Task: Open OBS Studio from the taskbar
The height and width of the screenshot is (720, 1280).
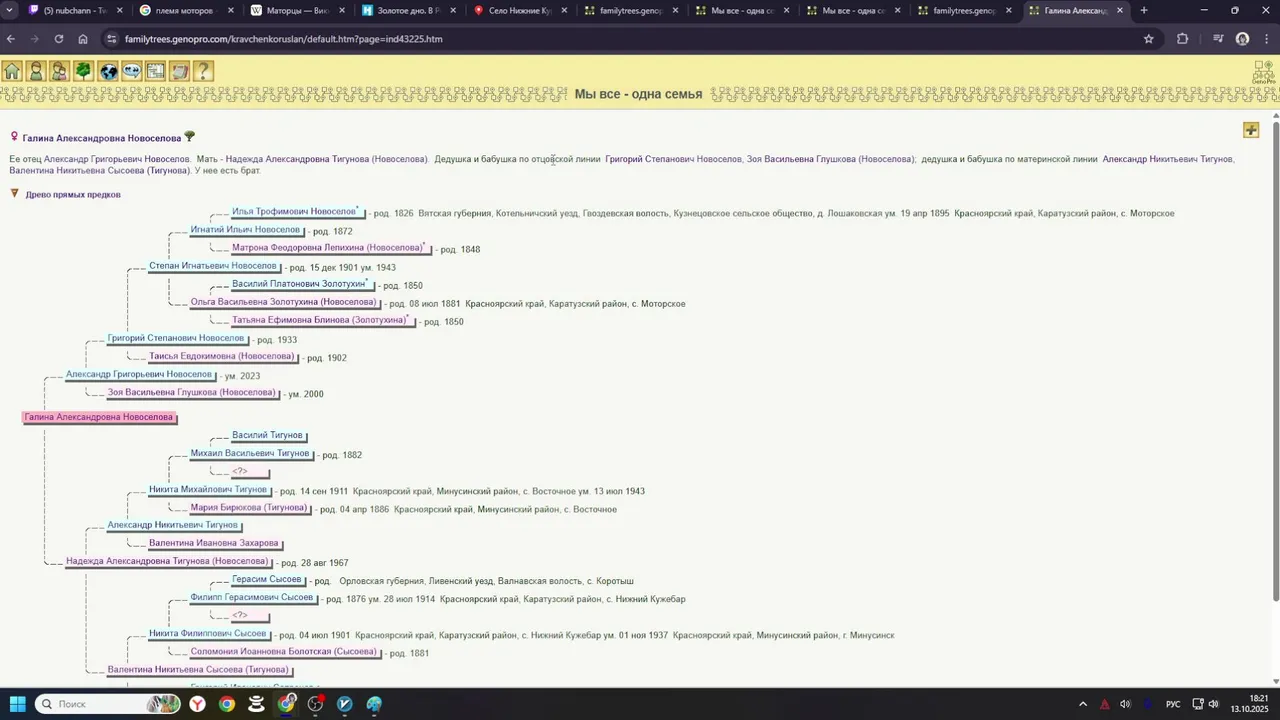Action: click(316, 704)
